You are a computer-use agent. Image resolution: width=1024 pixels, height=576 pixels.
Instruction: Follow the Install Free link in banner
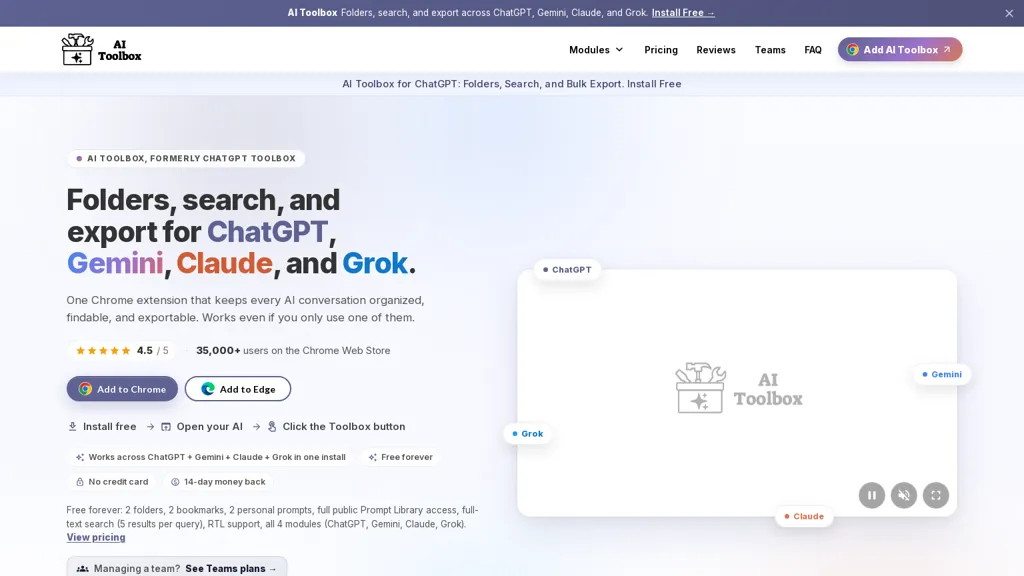click(x=683, y=12)
